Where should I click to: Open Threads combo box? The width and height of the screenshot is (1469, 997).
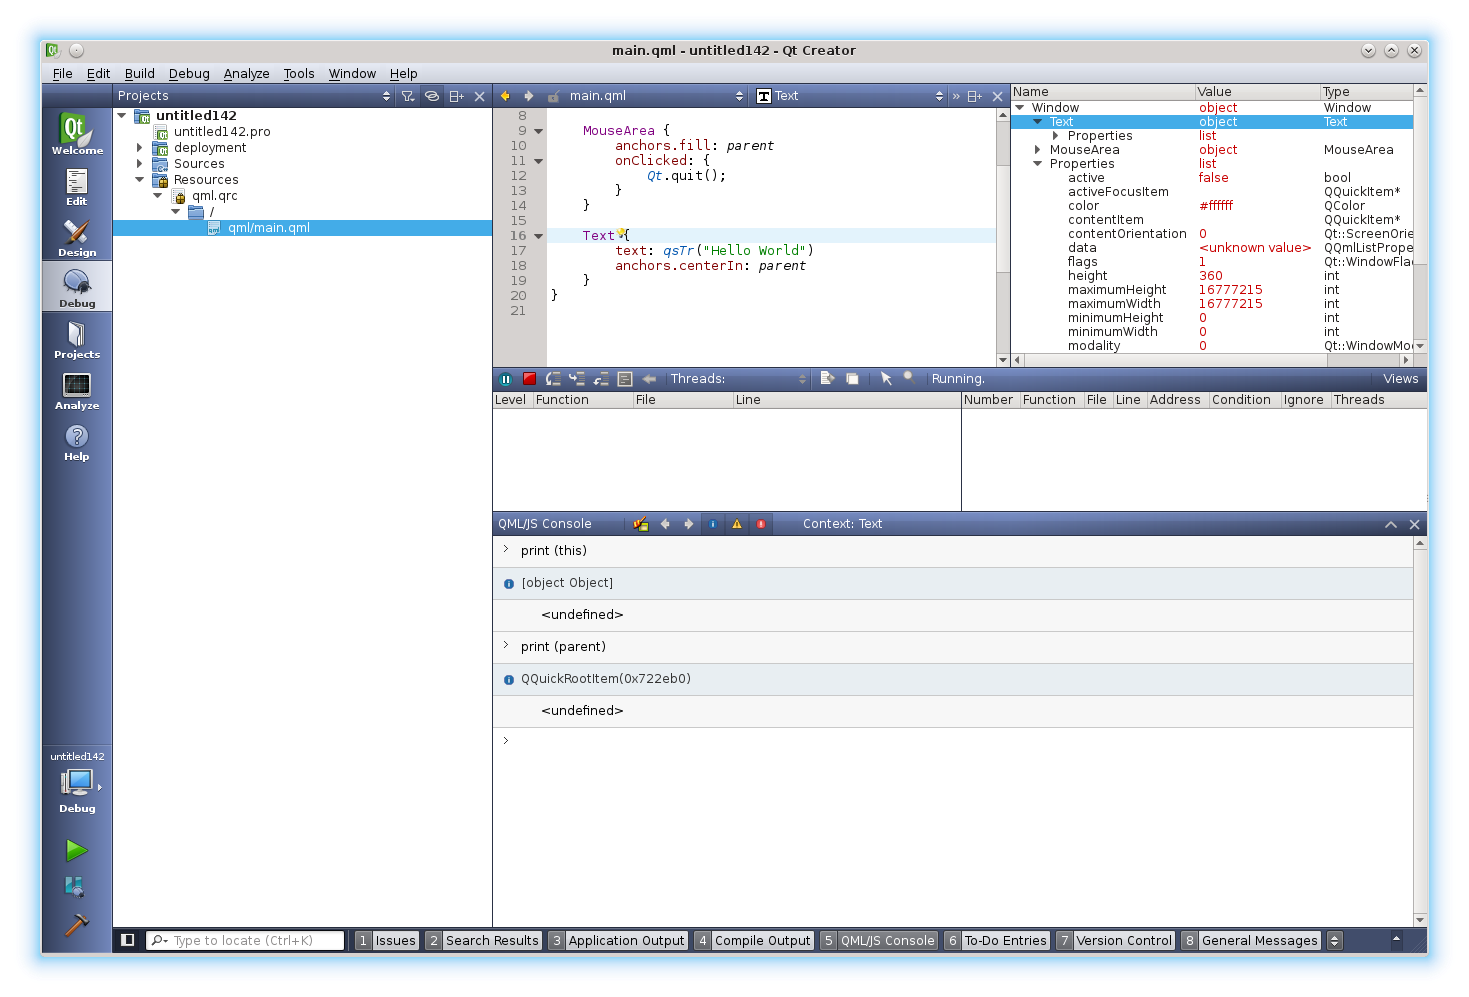pyautogui.click(x=738, y=379)
